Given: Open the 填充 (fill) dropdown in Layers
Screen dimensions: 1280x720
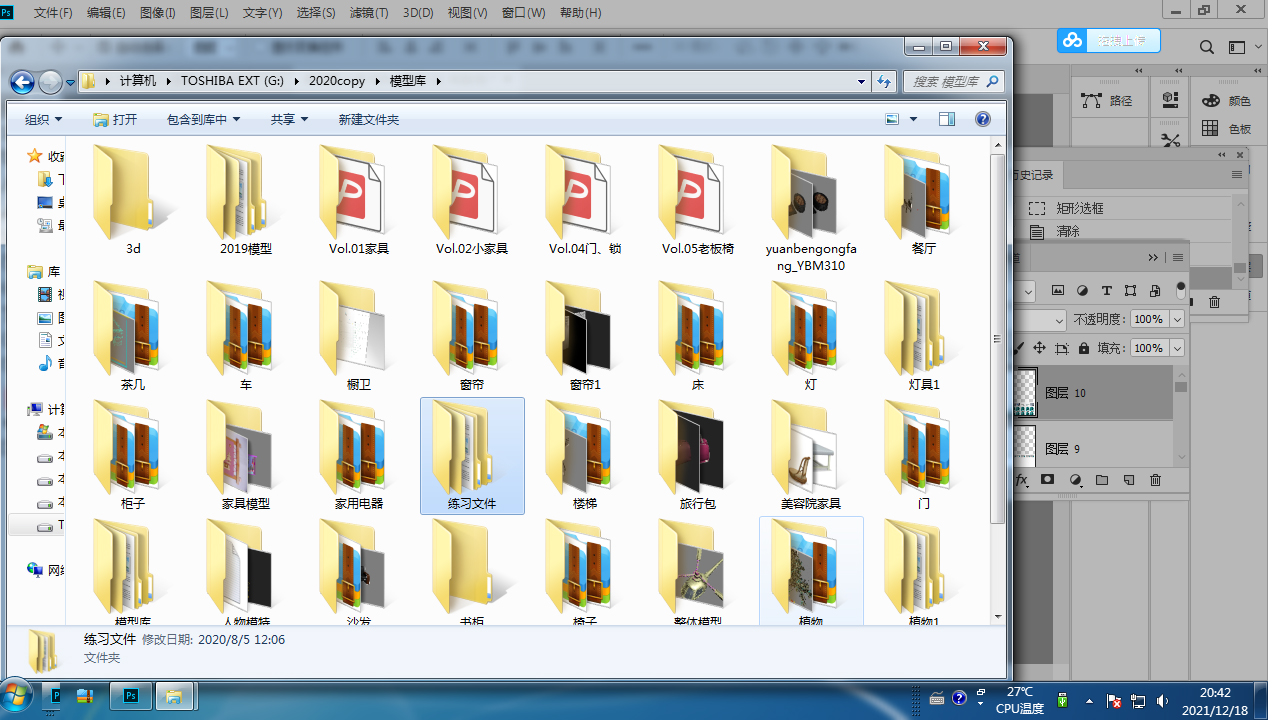Looking at the screenshot, I should pos(1177,348).
